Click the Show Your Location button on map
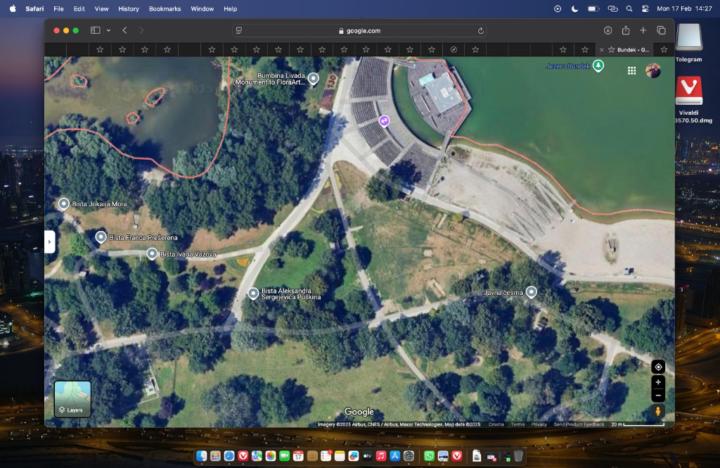 (658, 367)
